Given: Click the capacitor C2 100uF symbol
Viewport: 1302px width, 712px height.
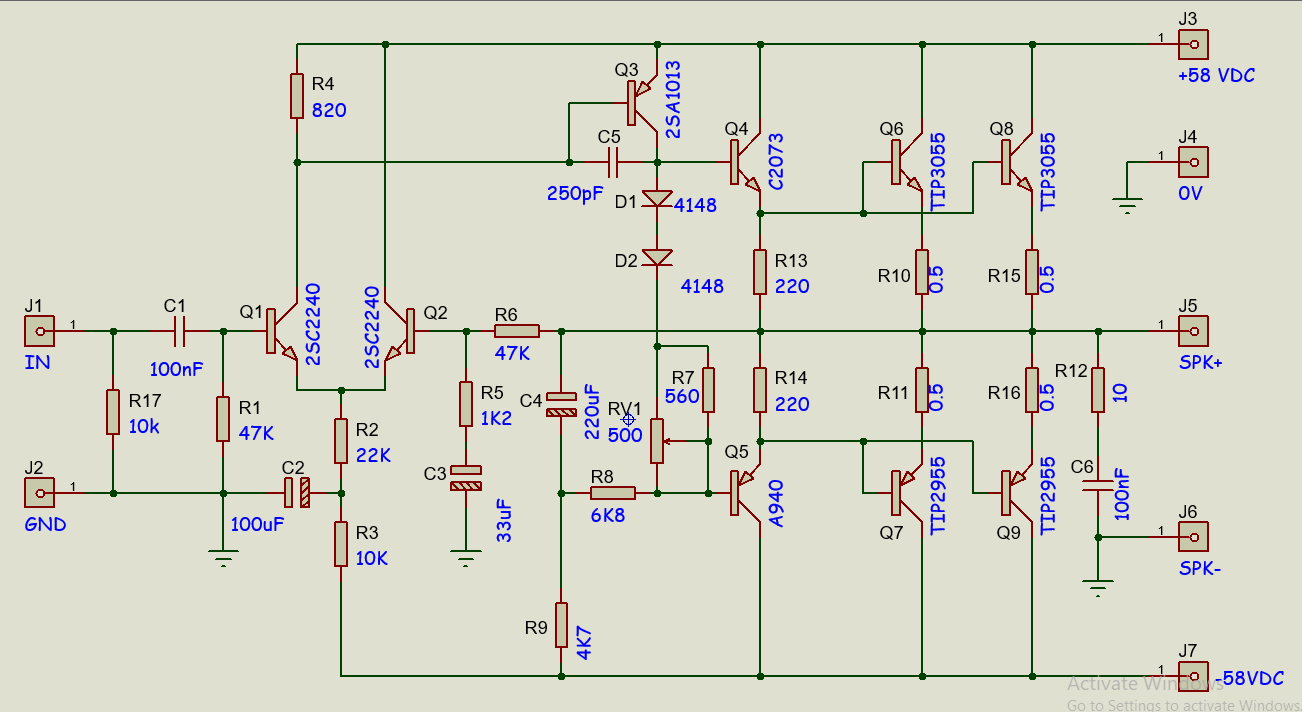Looking at the screenshot, I should 297,492.
